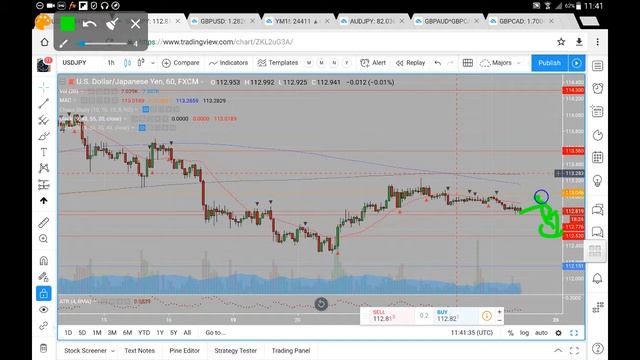
Task: Create an Alert
Action: coord(373,63)
